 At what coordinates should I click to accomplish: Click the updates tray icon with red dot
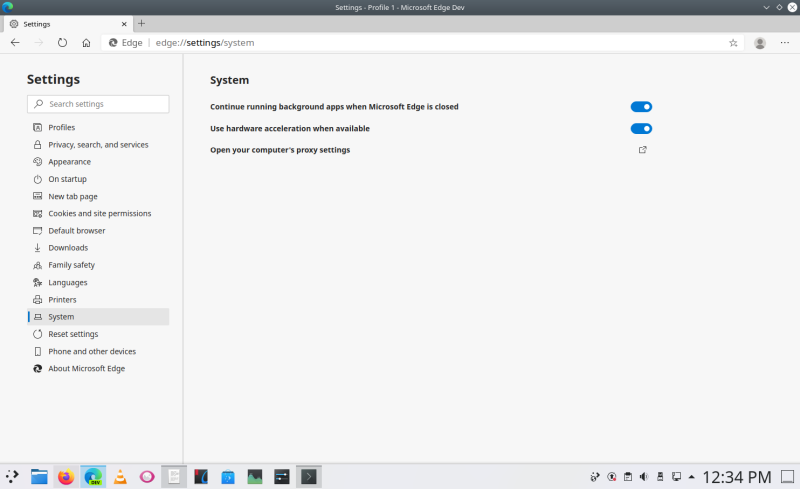[611, 477]
